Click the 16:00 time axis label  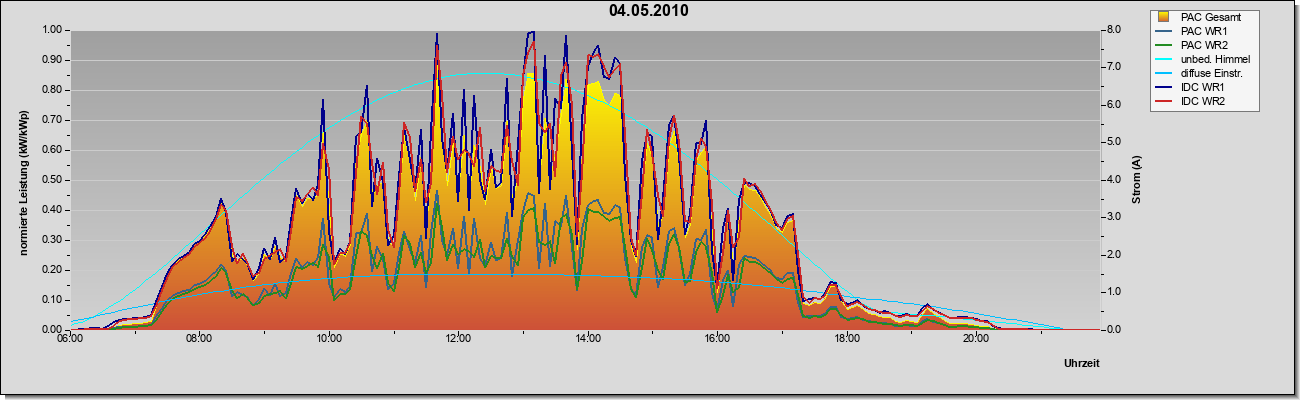(717, 339)
